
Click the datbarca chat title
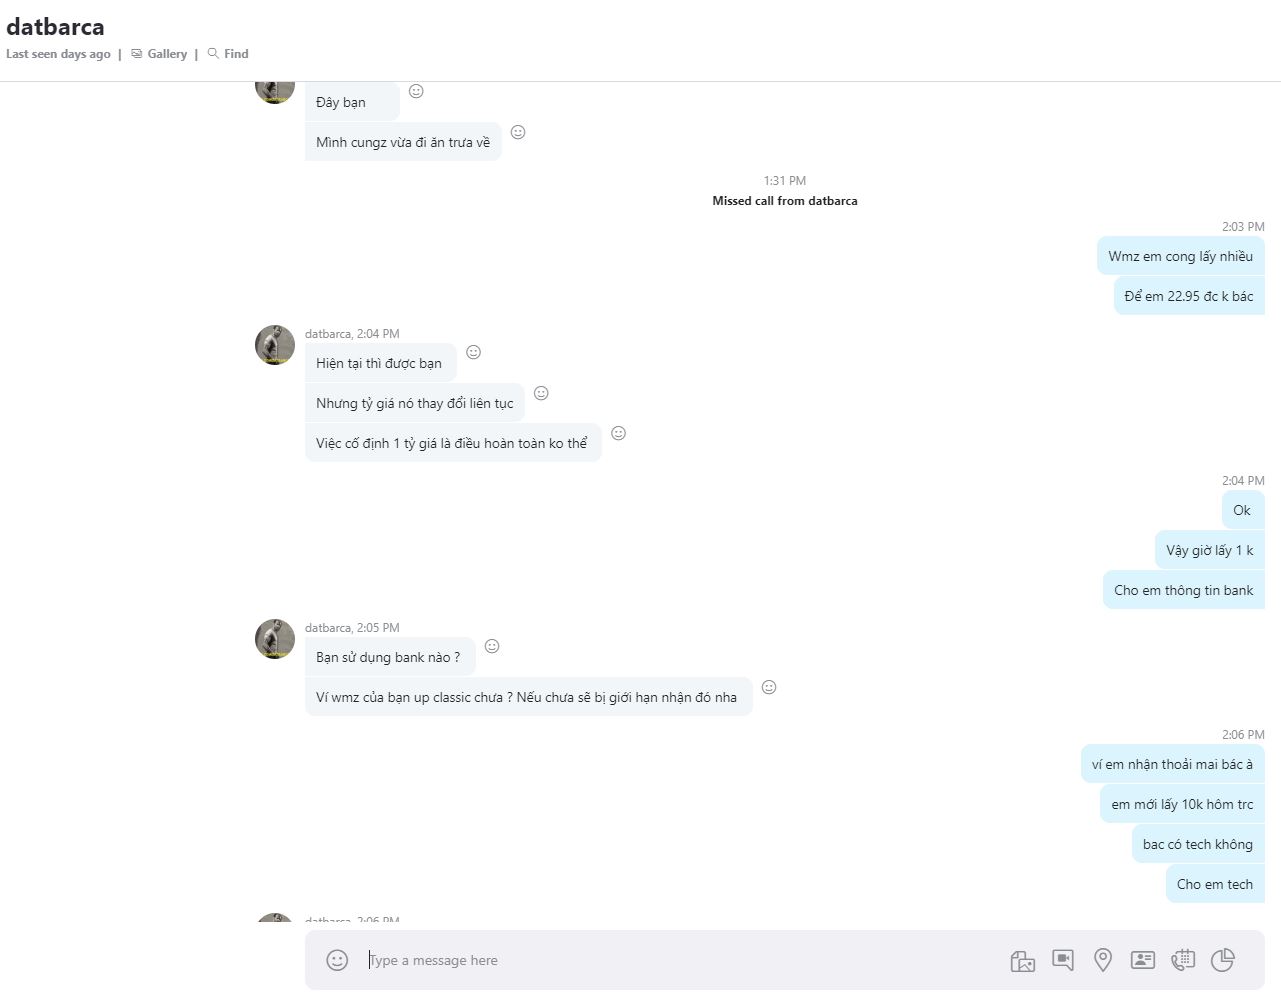click(55, 27)
